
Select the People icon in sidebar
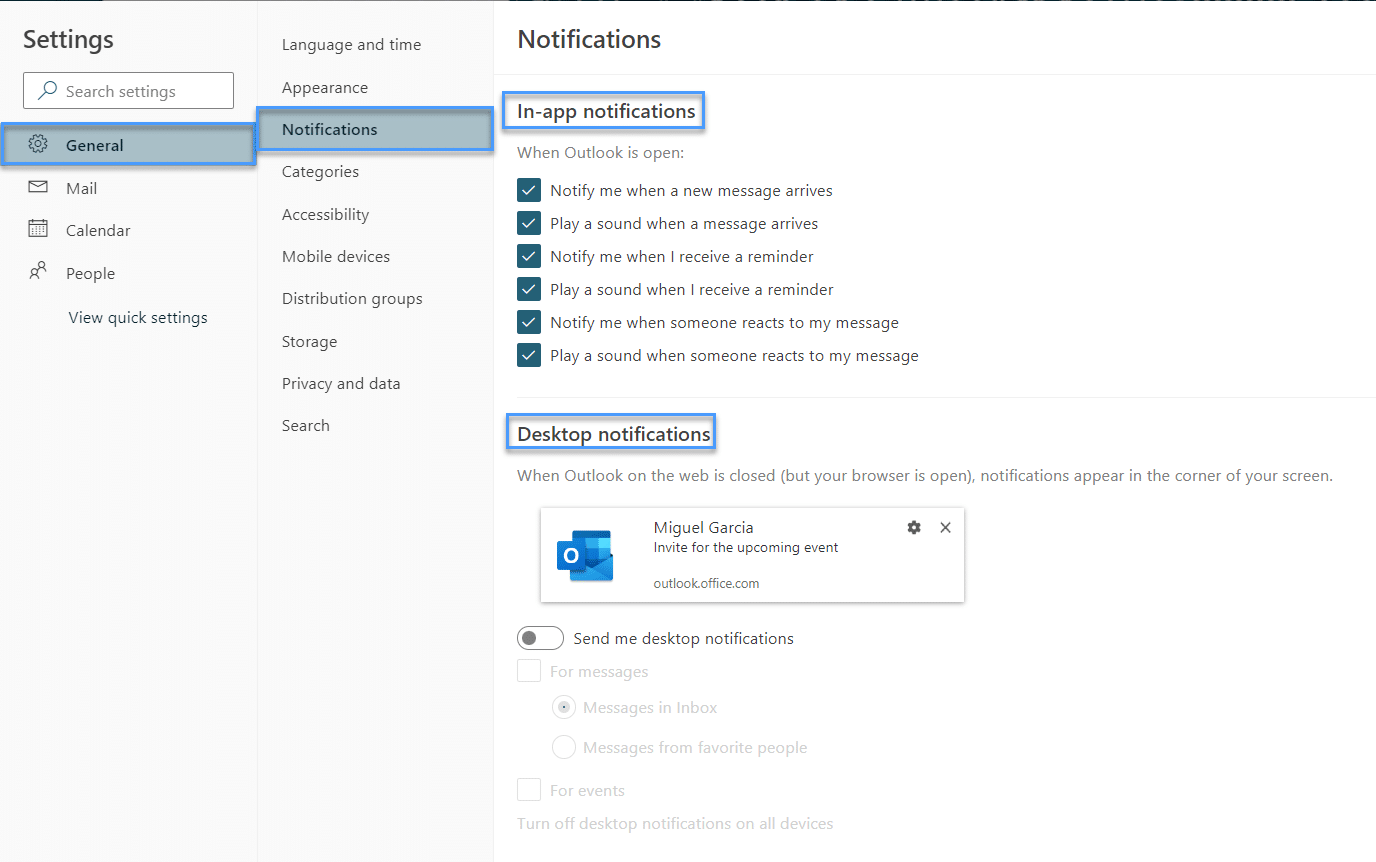[x=38, y=272]
